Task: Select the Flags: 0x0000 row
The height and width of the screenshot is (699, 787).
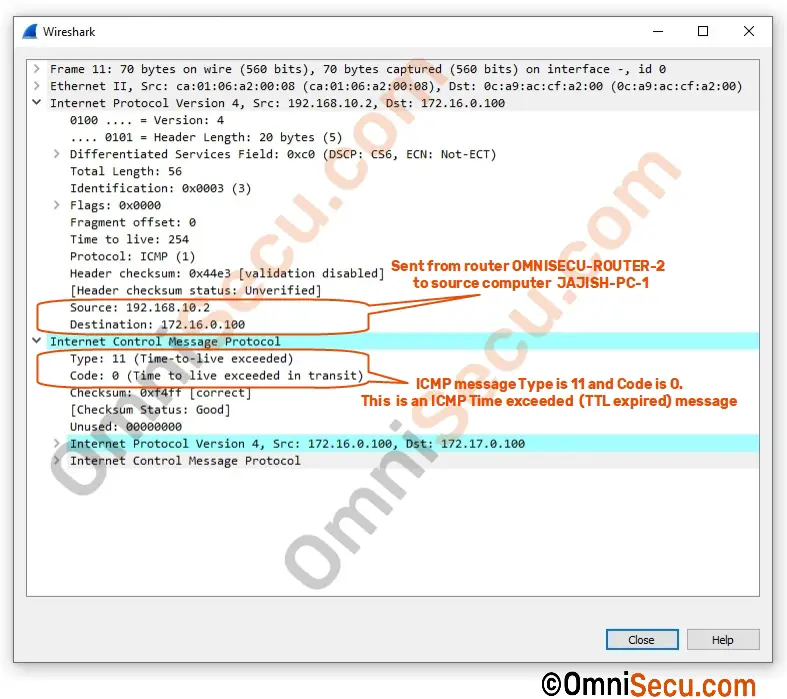Action: click(x=115, y=205)
